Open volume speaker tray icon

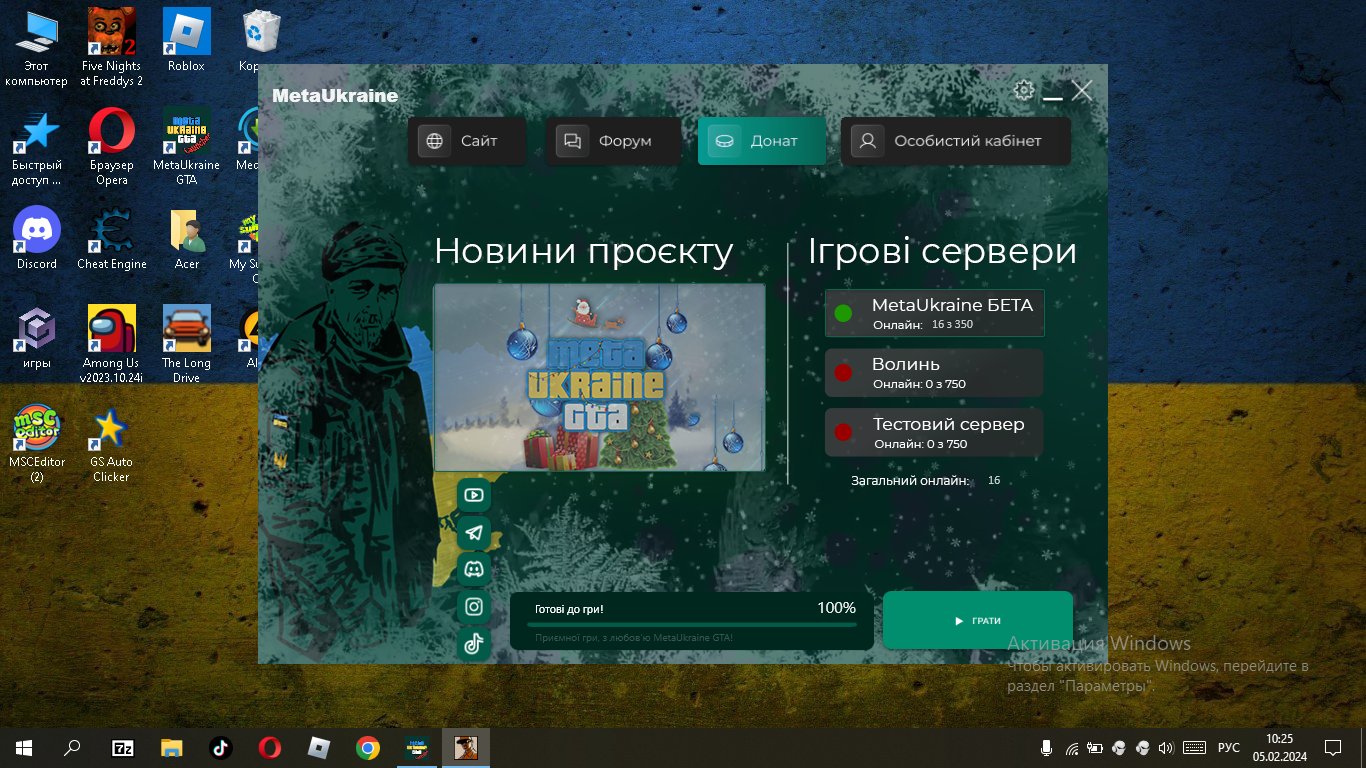pos(1166,747)
